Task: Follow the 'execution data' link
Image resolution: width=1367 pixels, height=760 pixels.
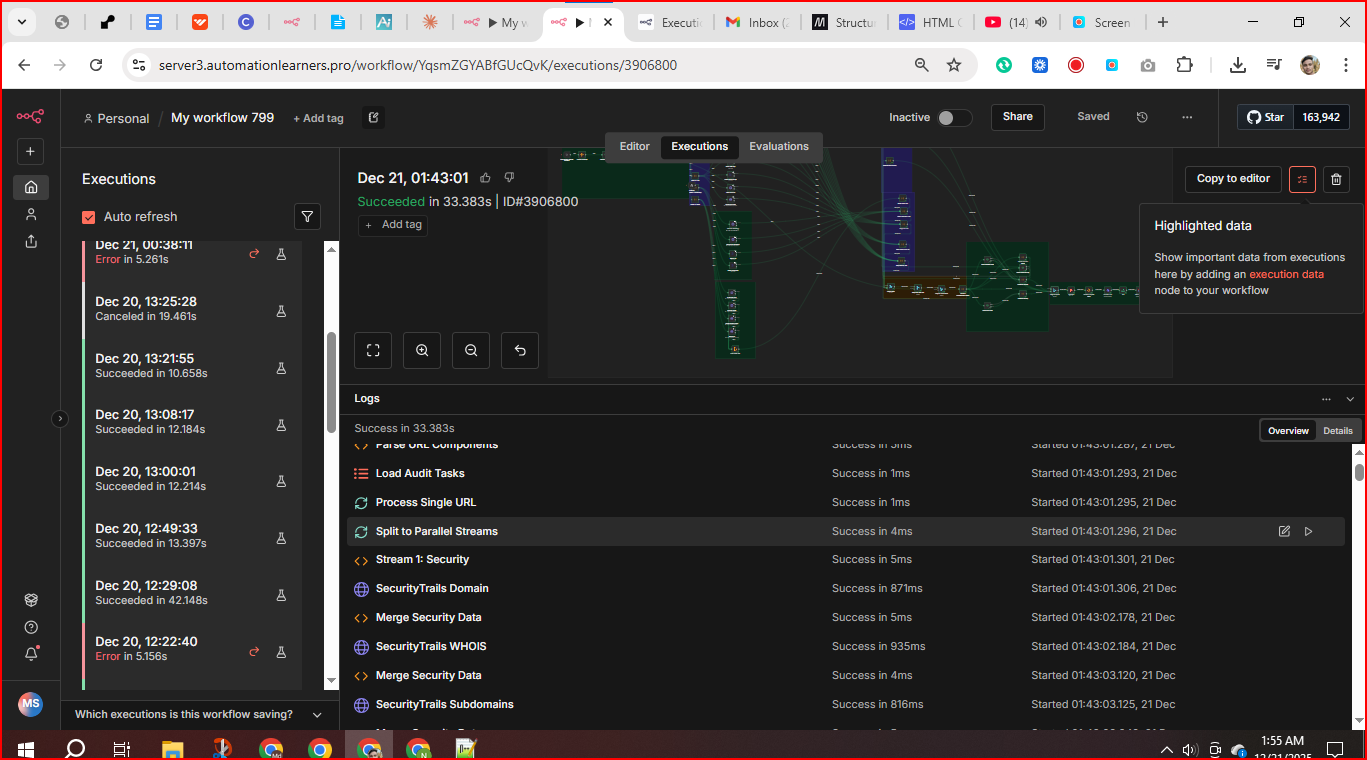Action: pos(1286,274)
